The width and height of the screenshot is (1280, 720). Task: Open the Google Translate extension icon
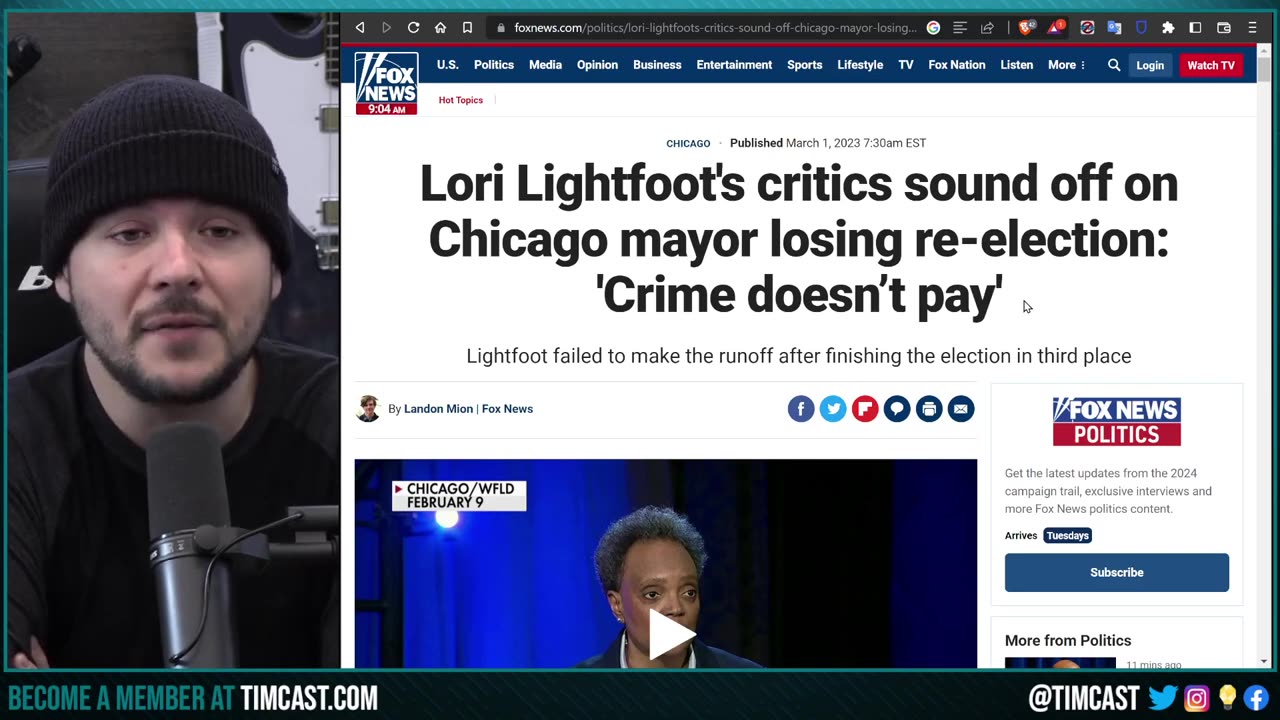[x=1114, y=28]
